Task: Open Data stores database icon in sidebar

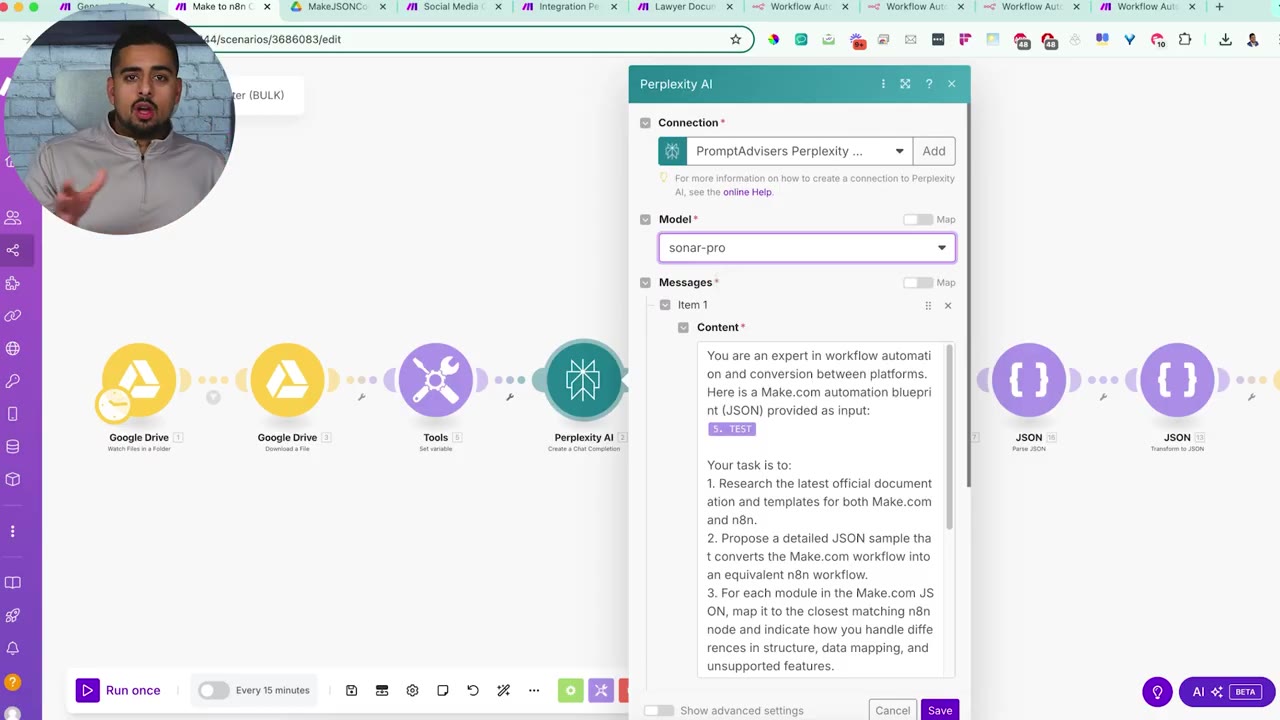Action: click(13, 447)
